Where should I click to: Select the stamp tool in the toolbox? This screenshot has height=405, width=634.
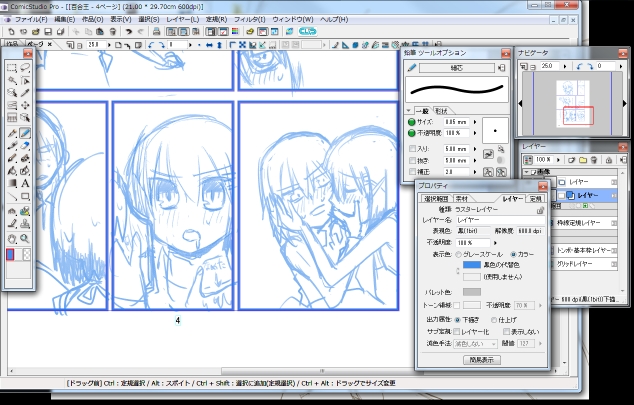click(x=25, y=223)
